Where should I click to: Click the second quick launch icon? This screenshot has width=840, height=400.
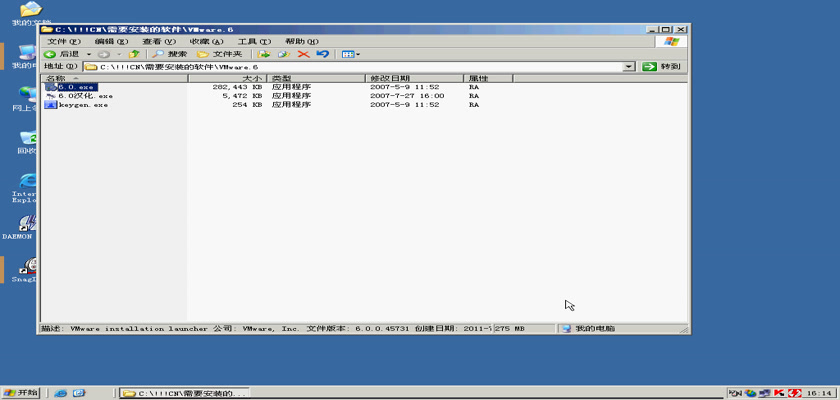pos(79,393)
